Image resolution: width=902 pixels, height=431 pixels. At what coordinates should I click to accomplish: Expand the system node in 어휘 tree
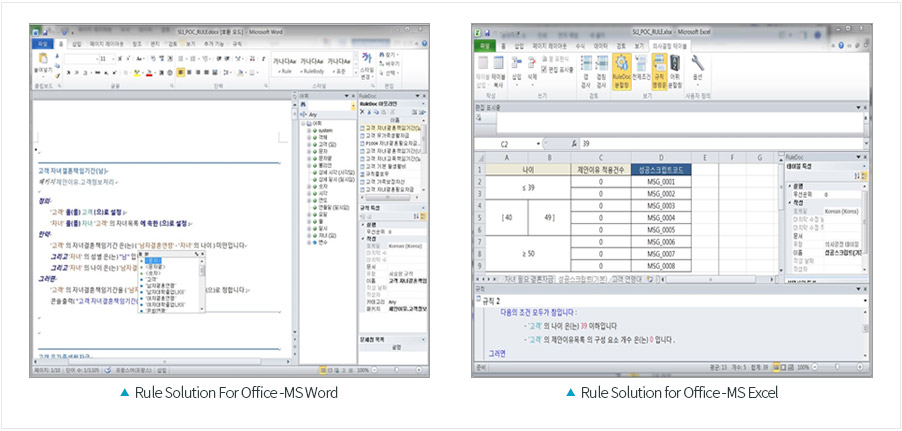click(308, 131)
